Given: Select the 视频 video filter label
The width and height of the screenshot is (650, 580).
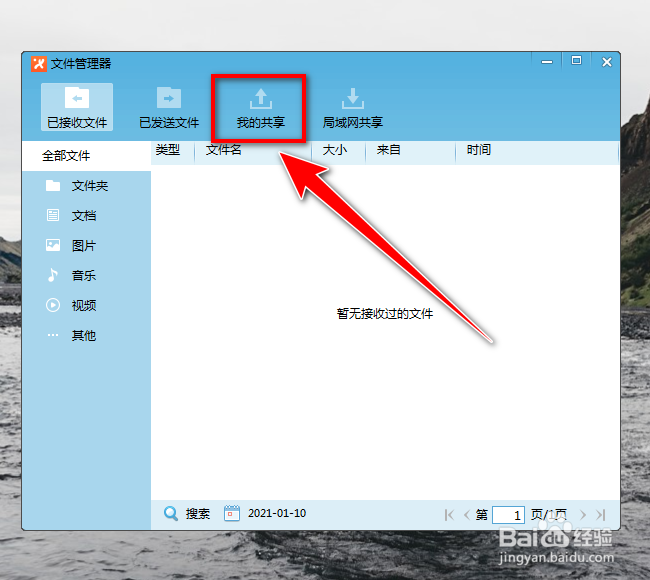Looking at the screenshot, I should coord(84,306).
